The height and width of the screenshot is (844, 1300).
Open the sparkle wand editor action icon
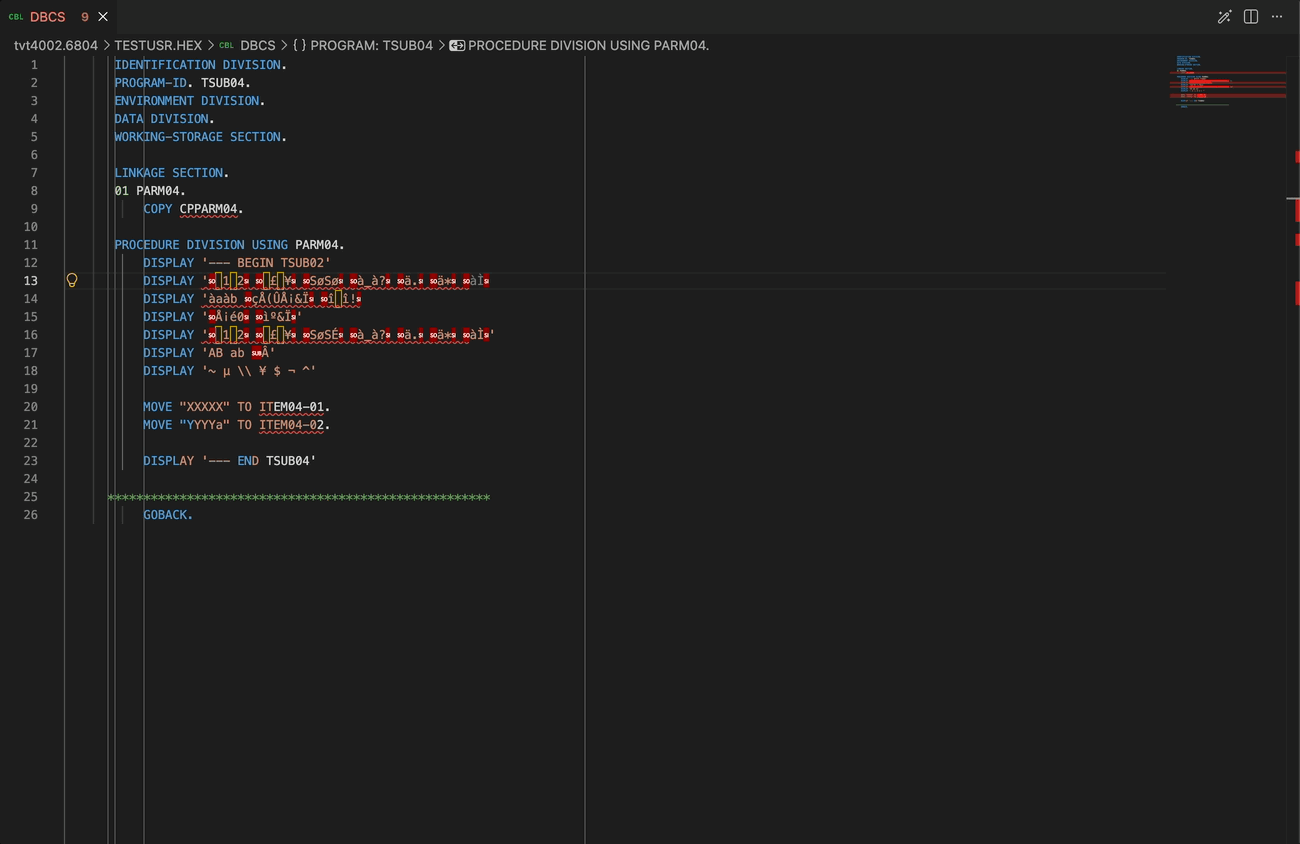click(1224, 17)
